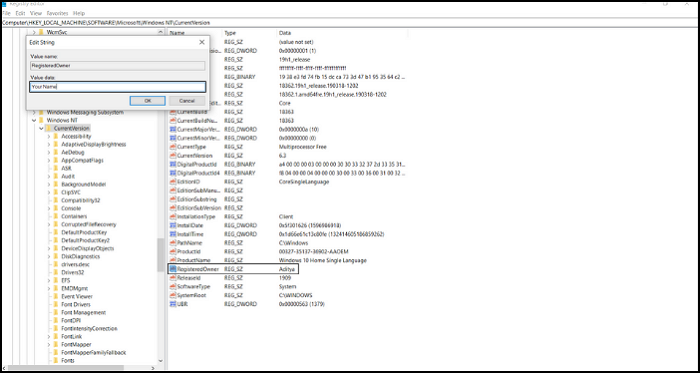Select the DigitalProductId binary value icon
Viewport: 700px width, 373px height.
point(173,164)
